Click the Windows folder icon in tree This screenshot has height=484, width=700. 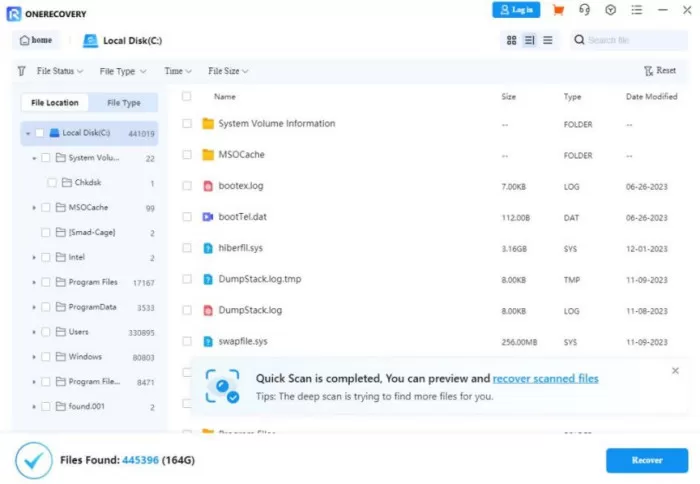pyautogui.click(x=61, y=357)
